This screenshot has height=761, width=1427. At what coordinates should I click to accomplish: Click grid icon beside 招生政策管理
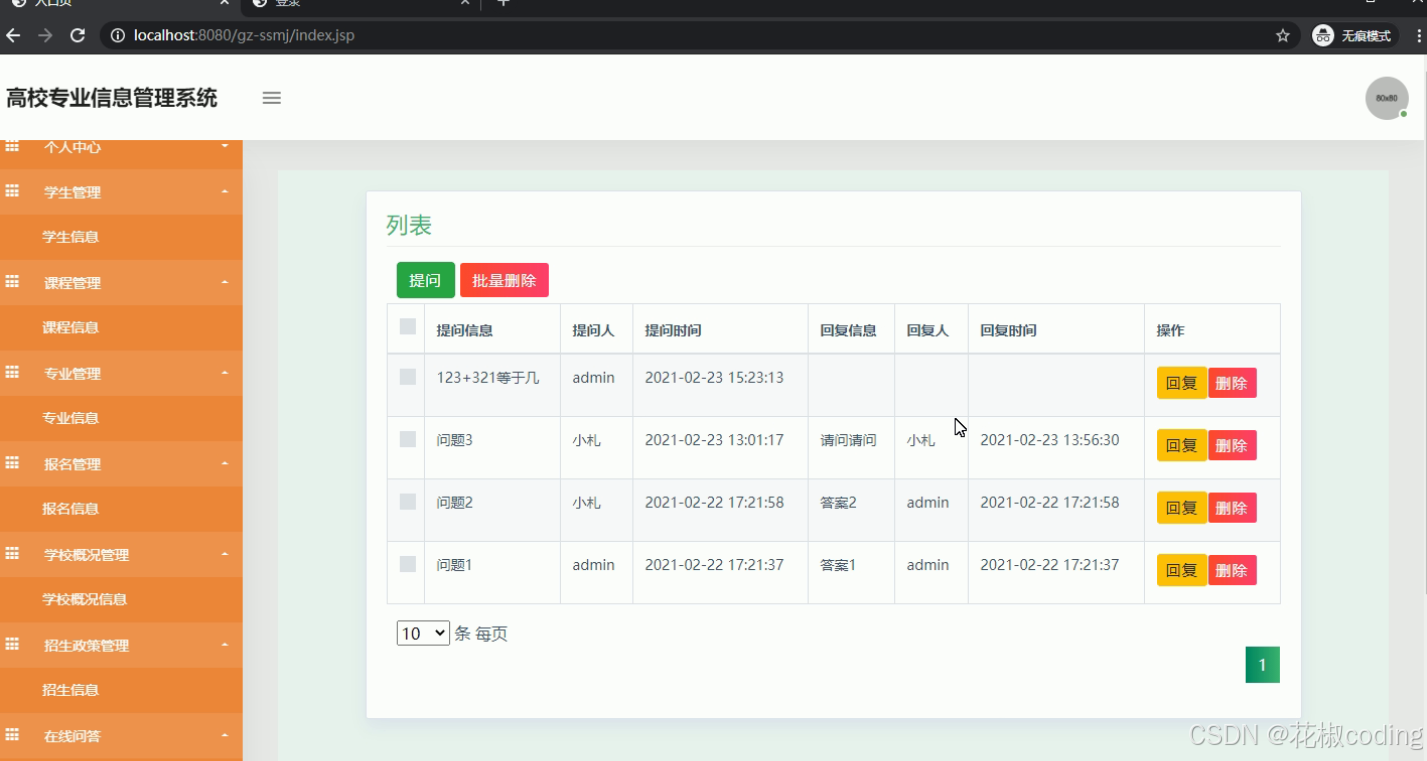pyautogui.click(x=12, y=644)
